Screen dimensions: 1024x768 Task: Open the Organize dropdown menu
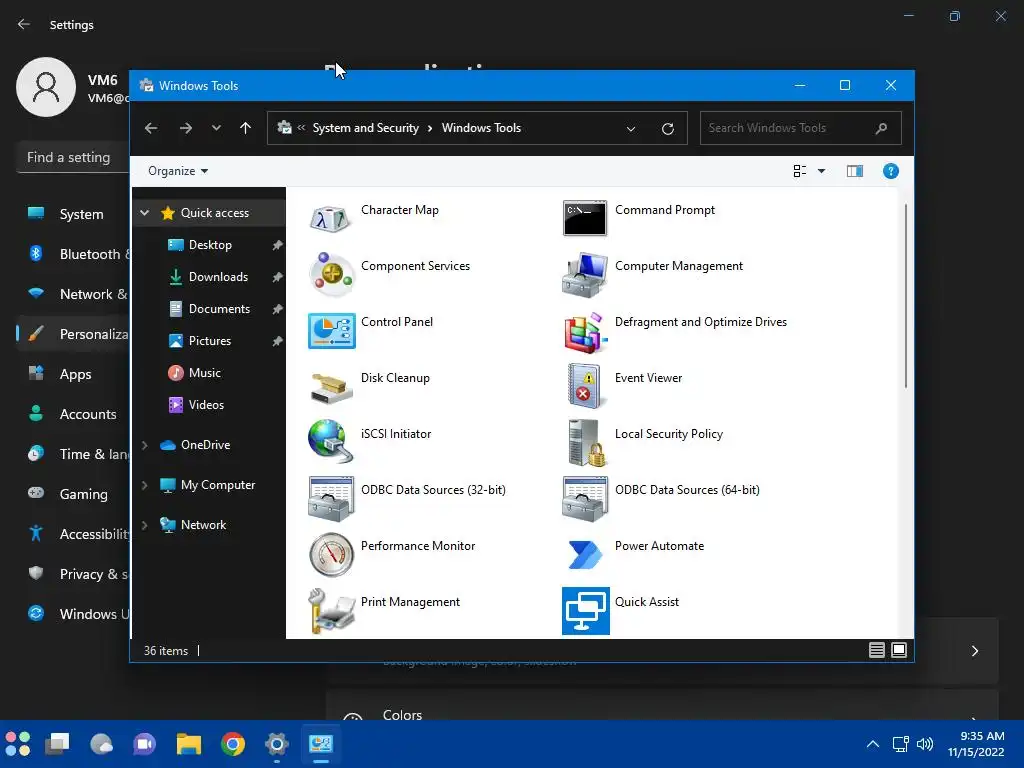[x=178, y=171]
